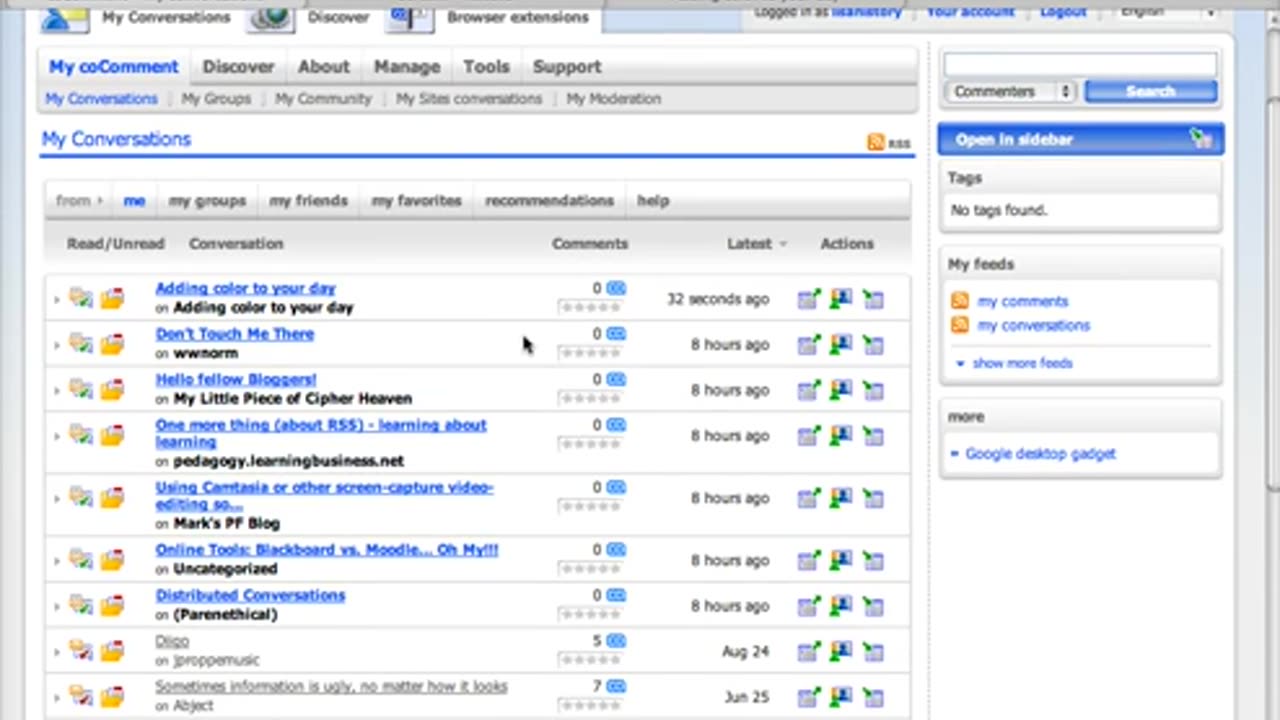Show the recommendations filter
1280x720 pixels.
(549, 200)
